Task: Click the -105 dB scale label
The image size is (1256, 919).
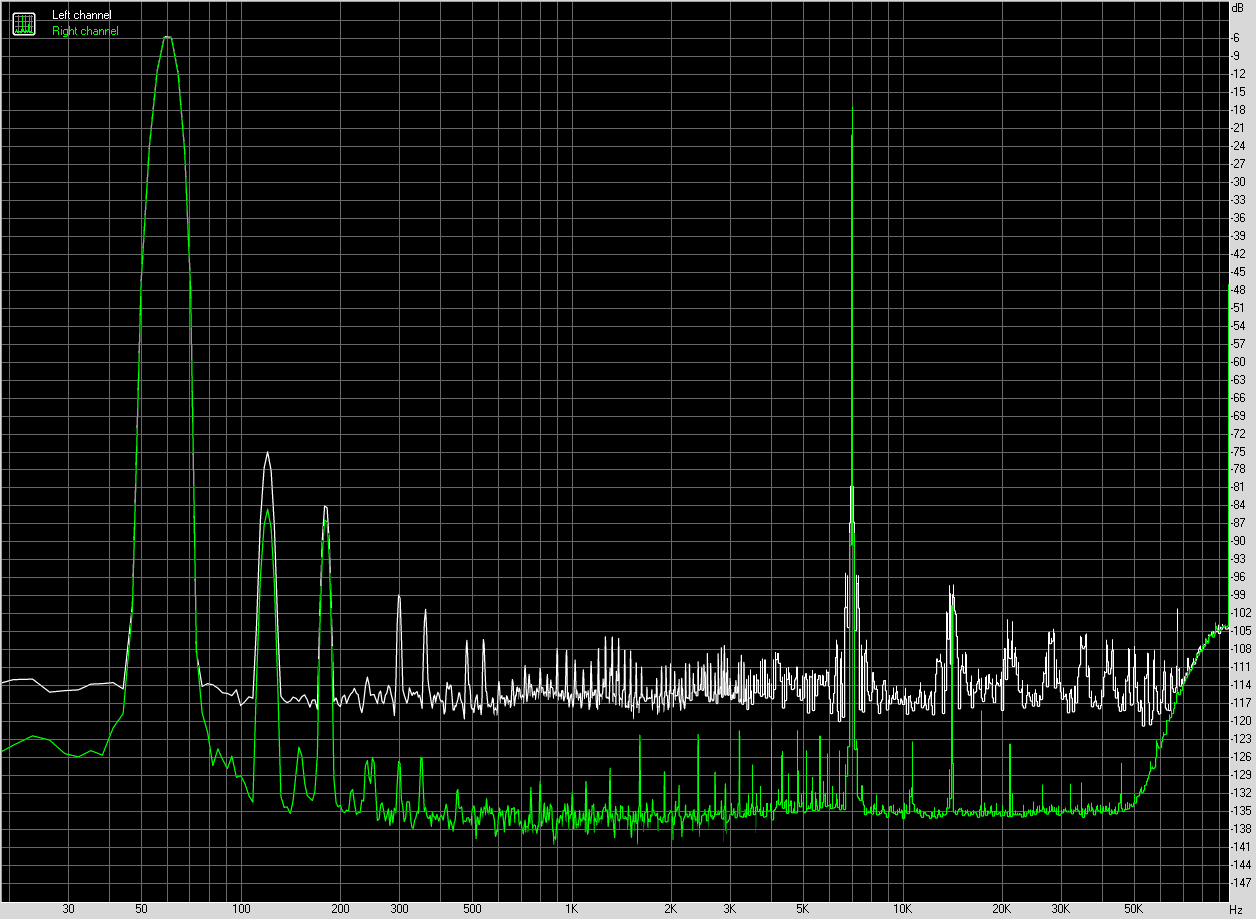Action: pyautogui.click(x=1241, y=631)
